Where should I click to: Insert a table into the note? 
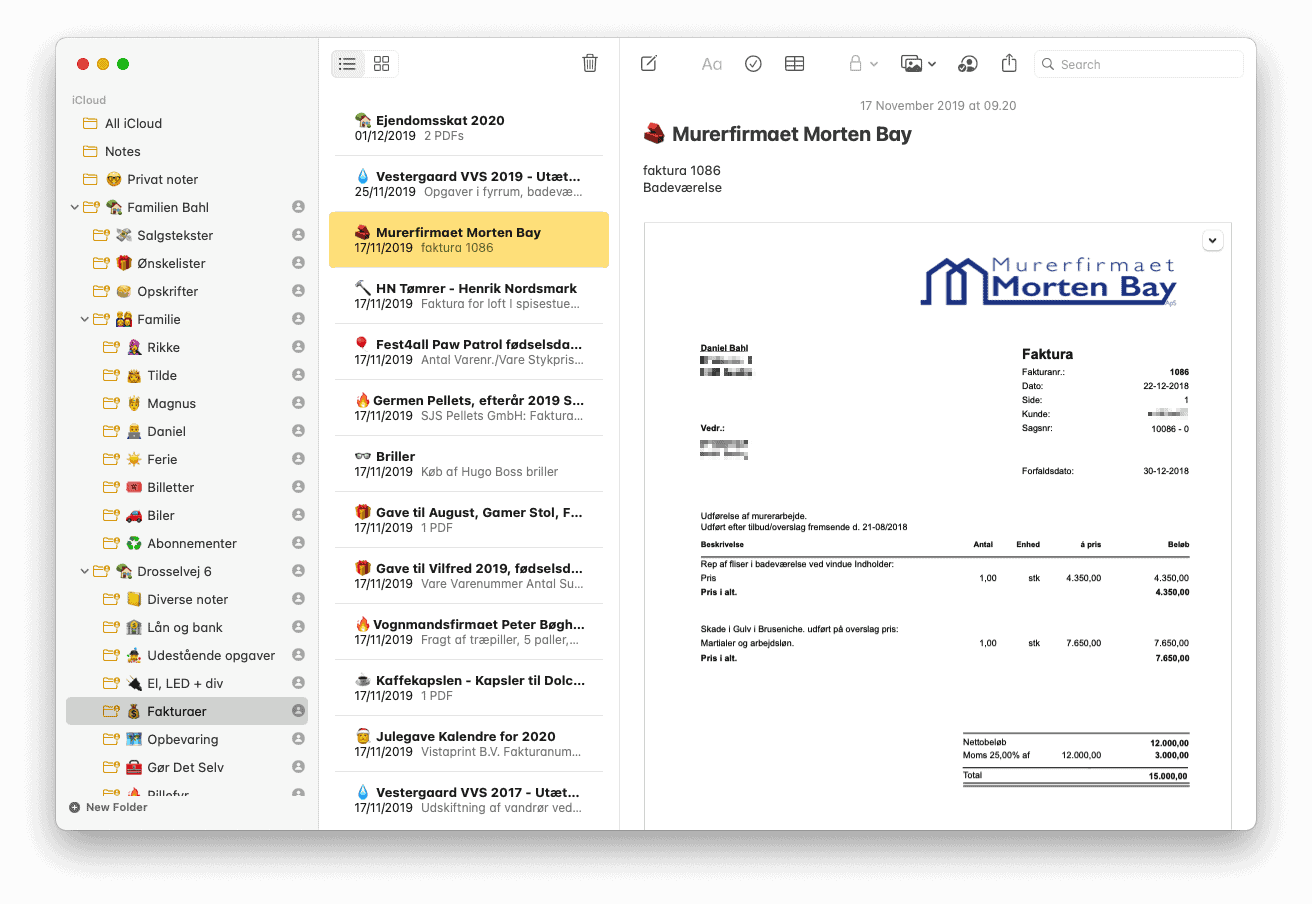pos(794,64)
